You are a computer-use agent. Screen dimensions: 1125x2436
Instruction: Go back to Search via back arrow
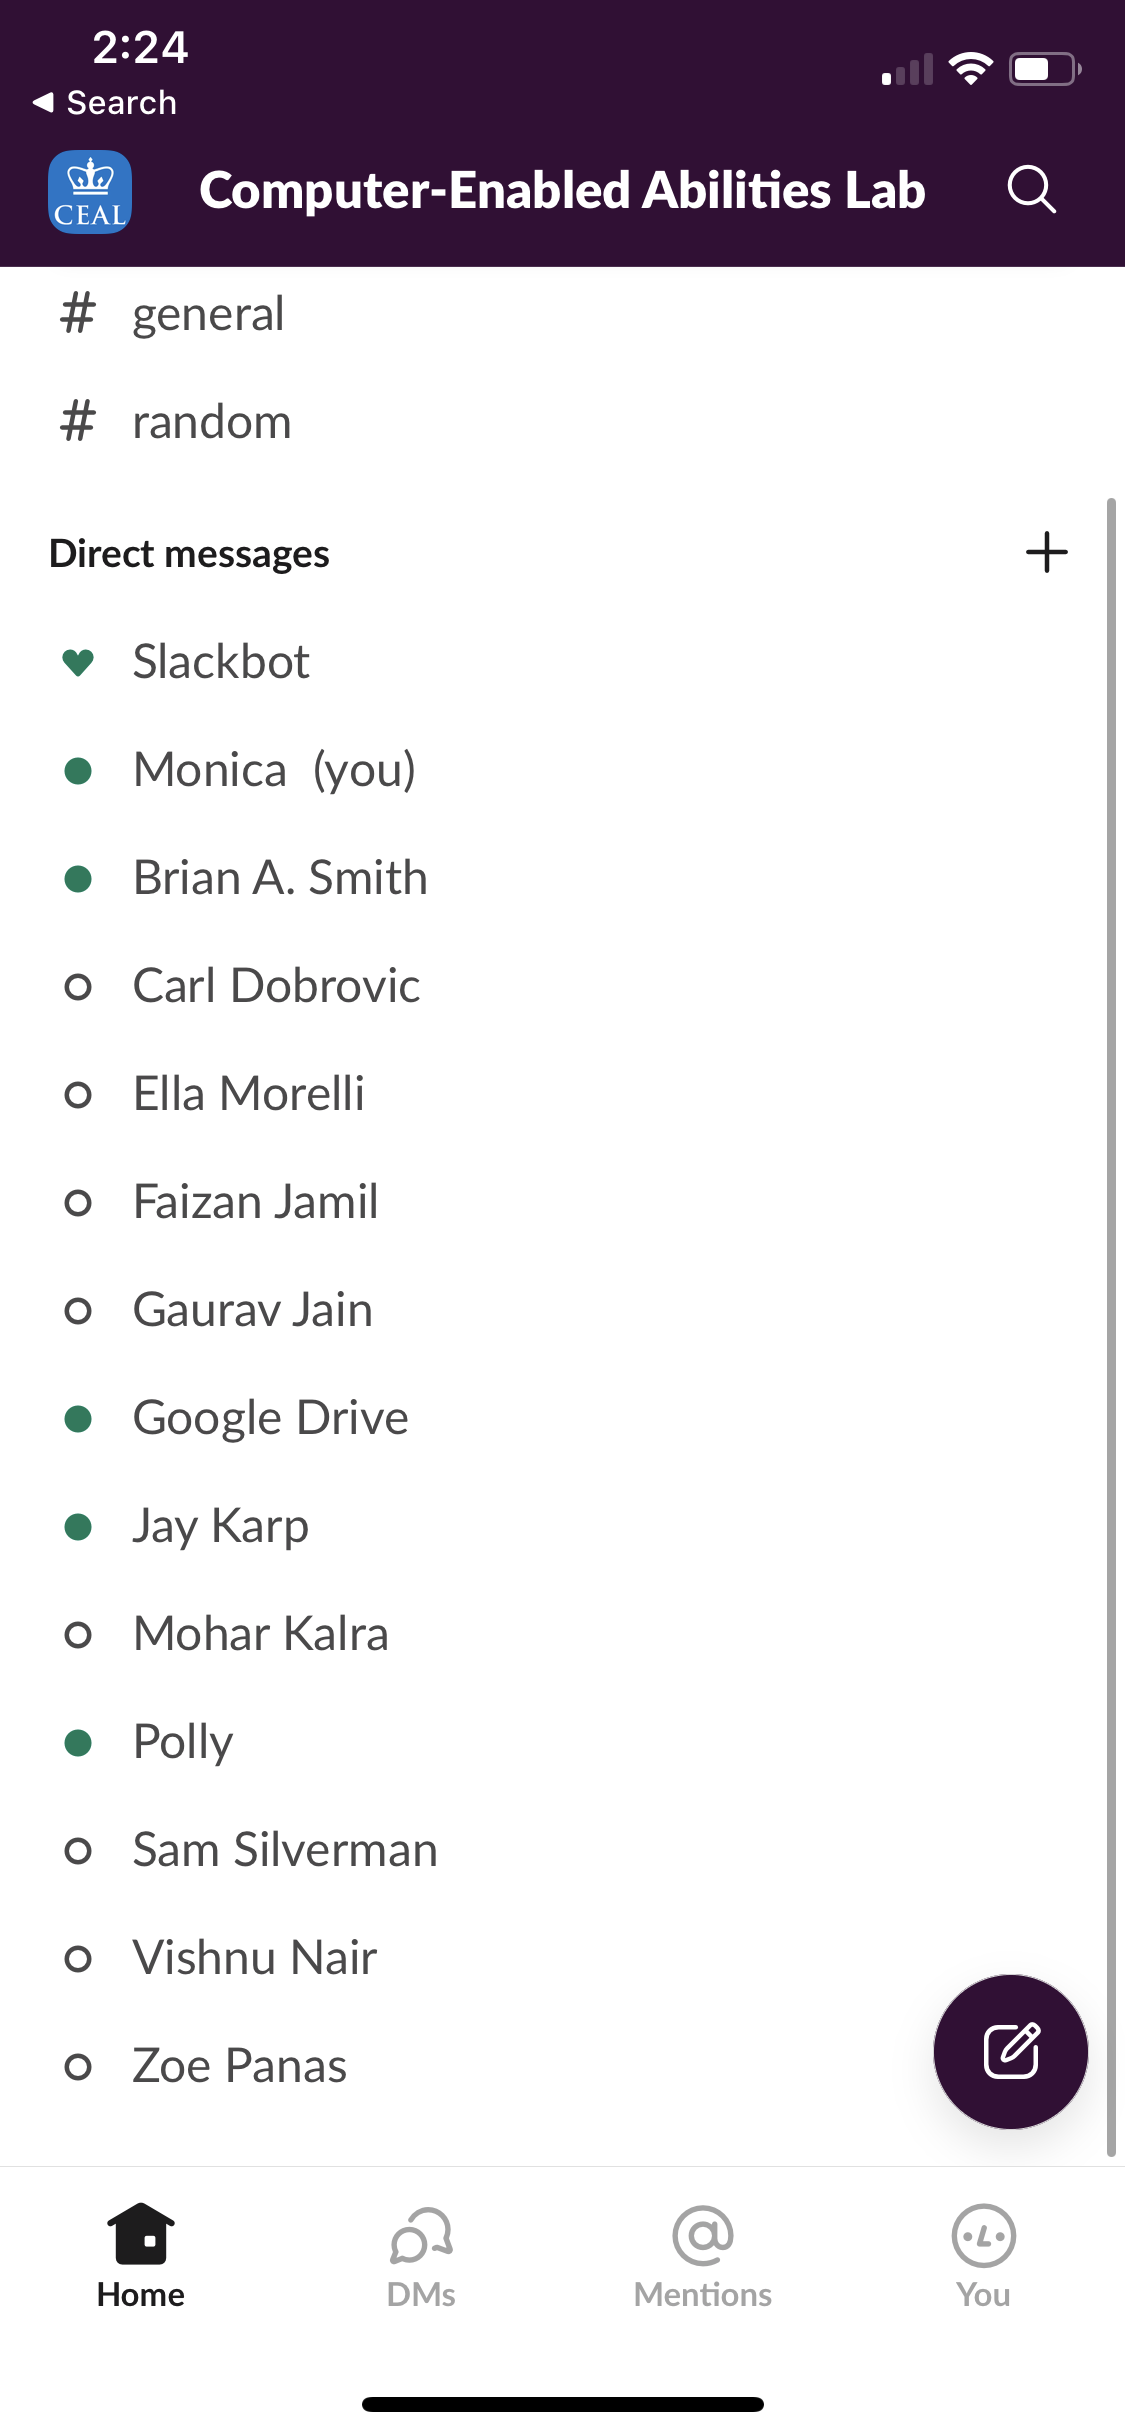pos(104,103)
